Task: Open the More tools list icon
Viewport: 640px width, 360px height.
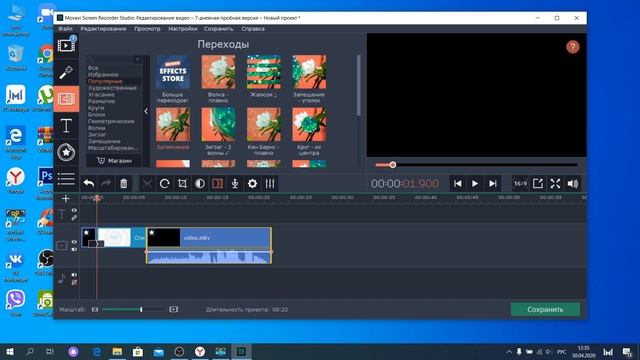Action: tap(66, 178)
